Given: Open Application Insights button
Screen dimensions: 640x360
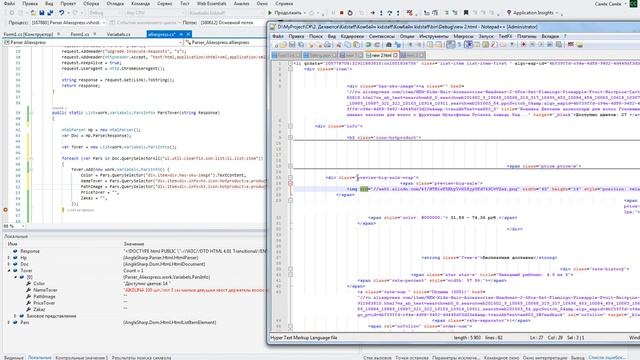Looking at the screenshot, I should click(533, 13).
